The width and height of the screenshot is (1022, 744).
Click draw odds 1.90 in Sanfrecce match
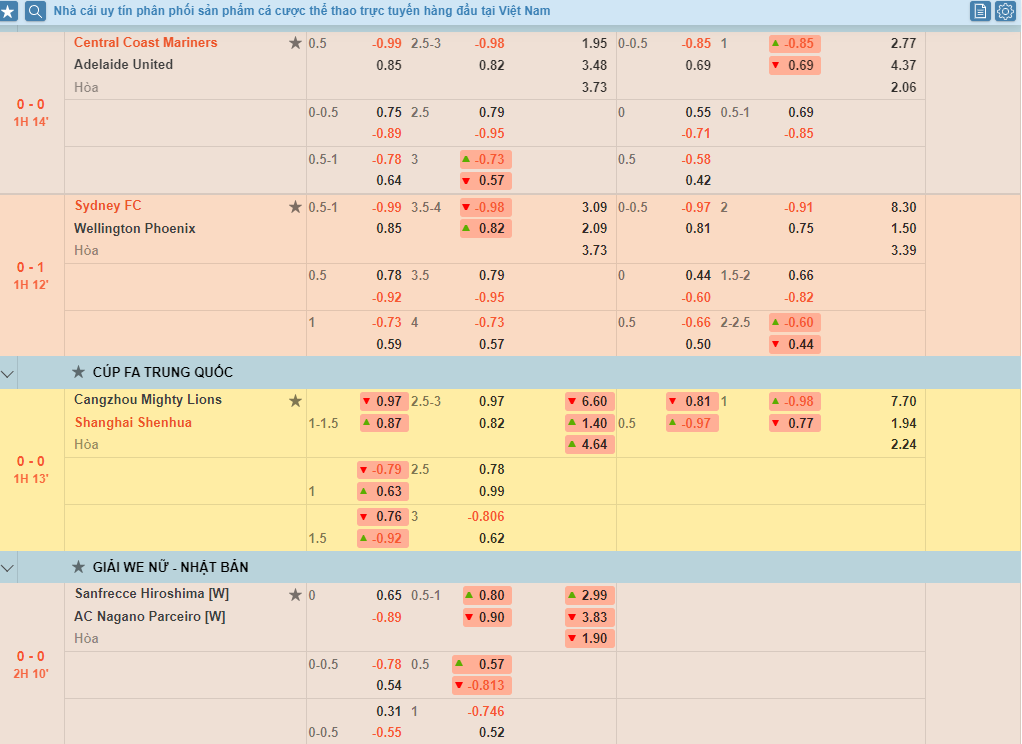pos(590,638)
